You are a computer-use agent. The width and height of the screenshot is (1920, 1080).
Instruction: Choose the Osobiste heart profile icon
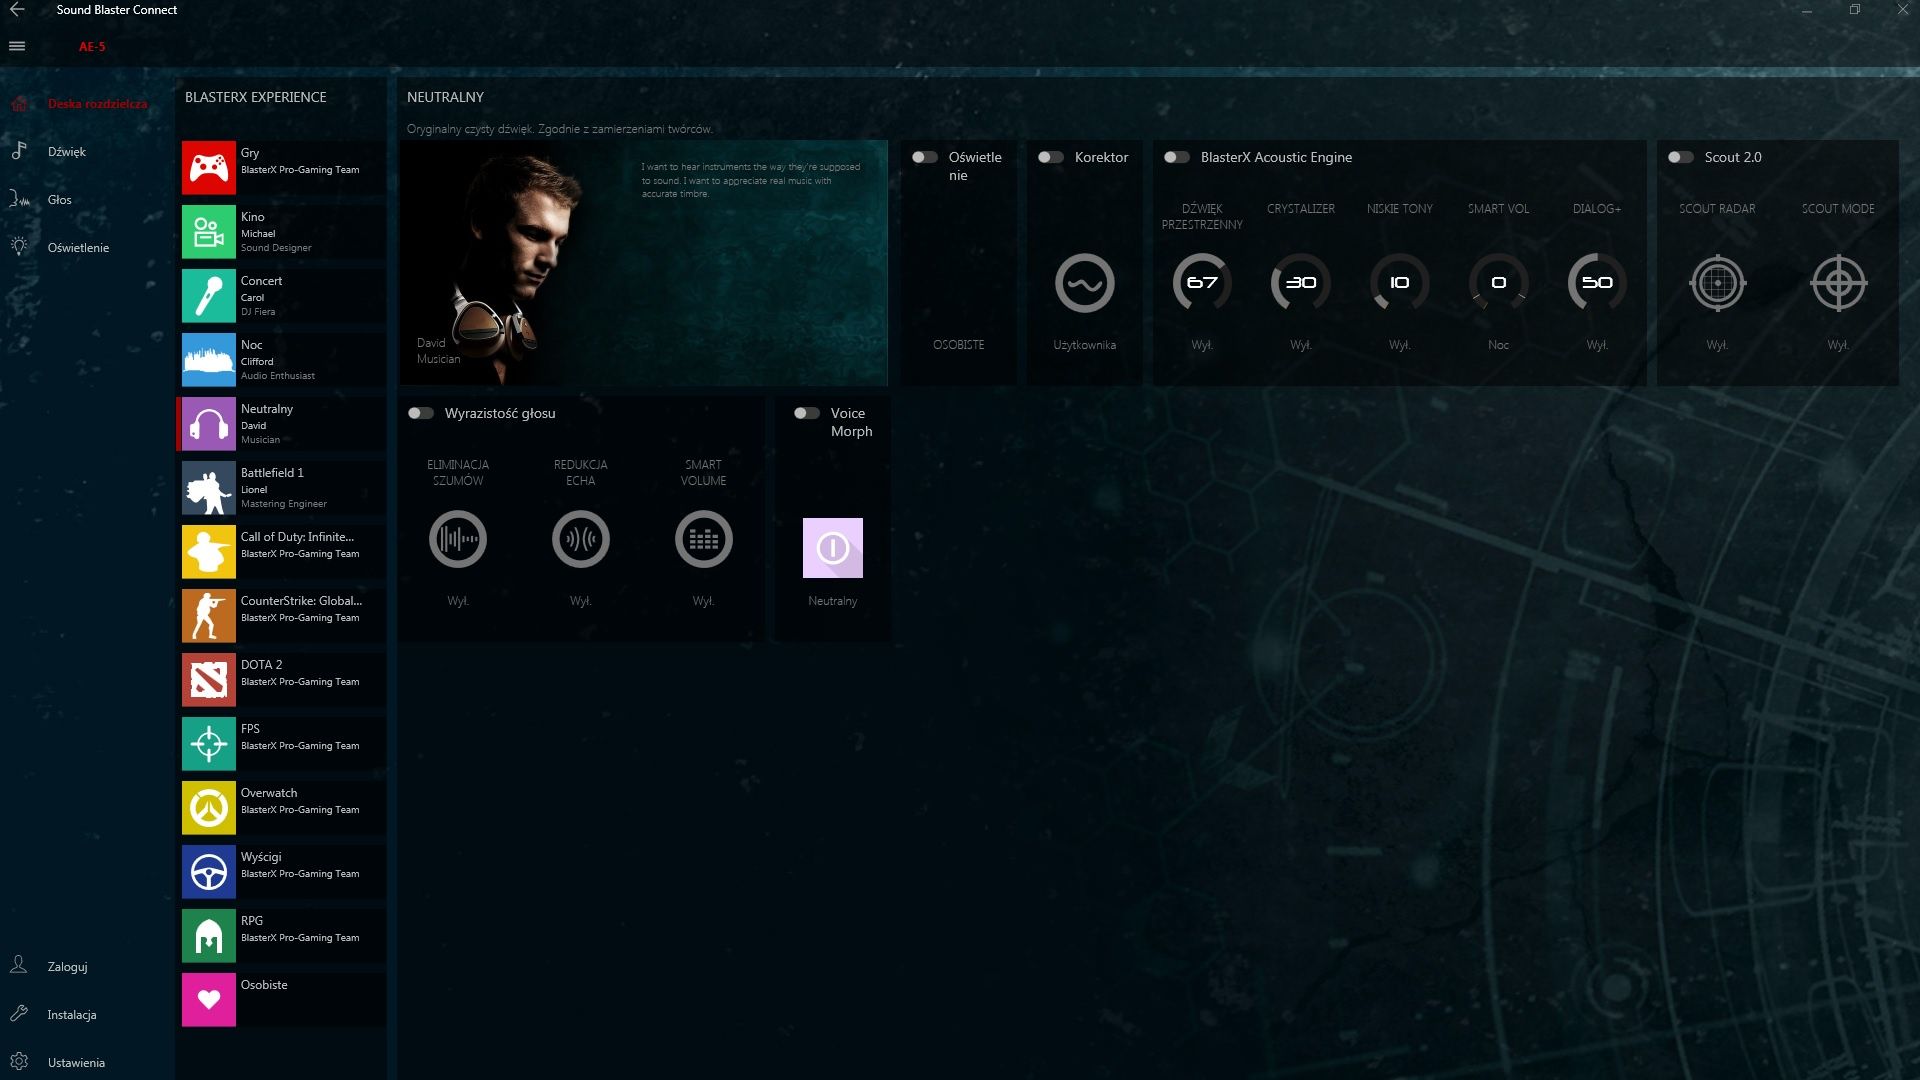(x=208, y=999)
